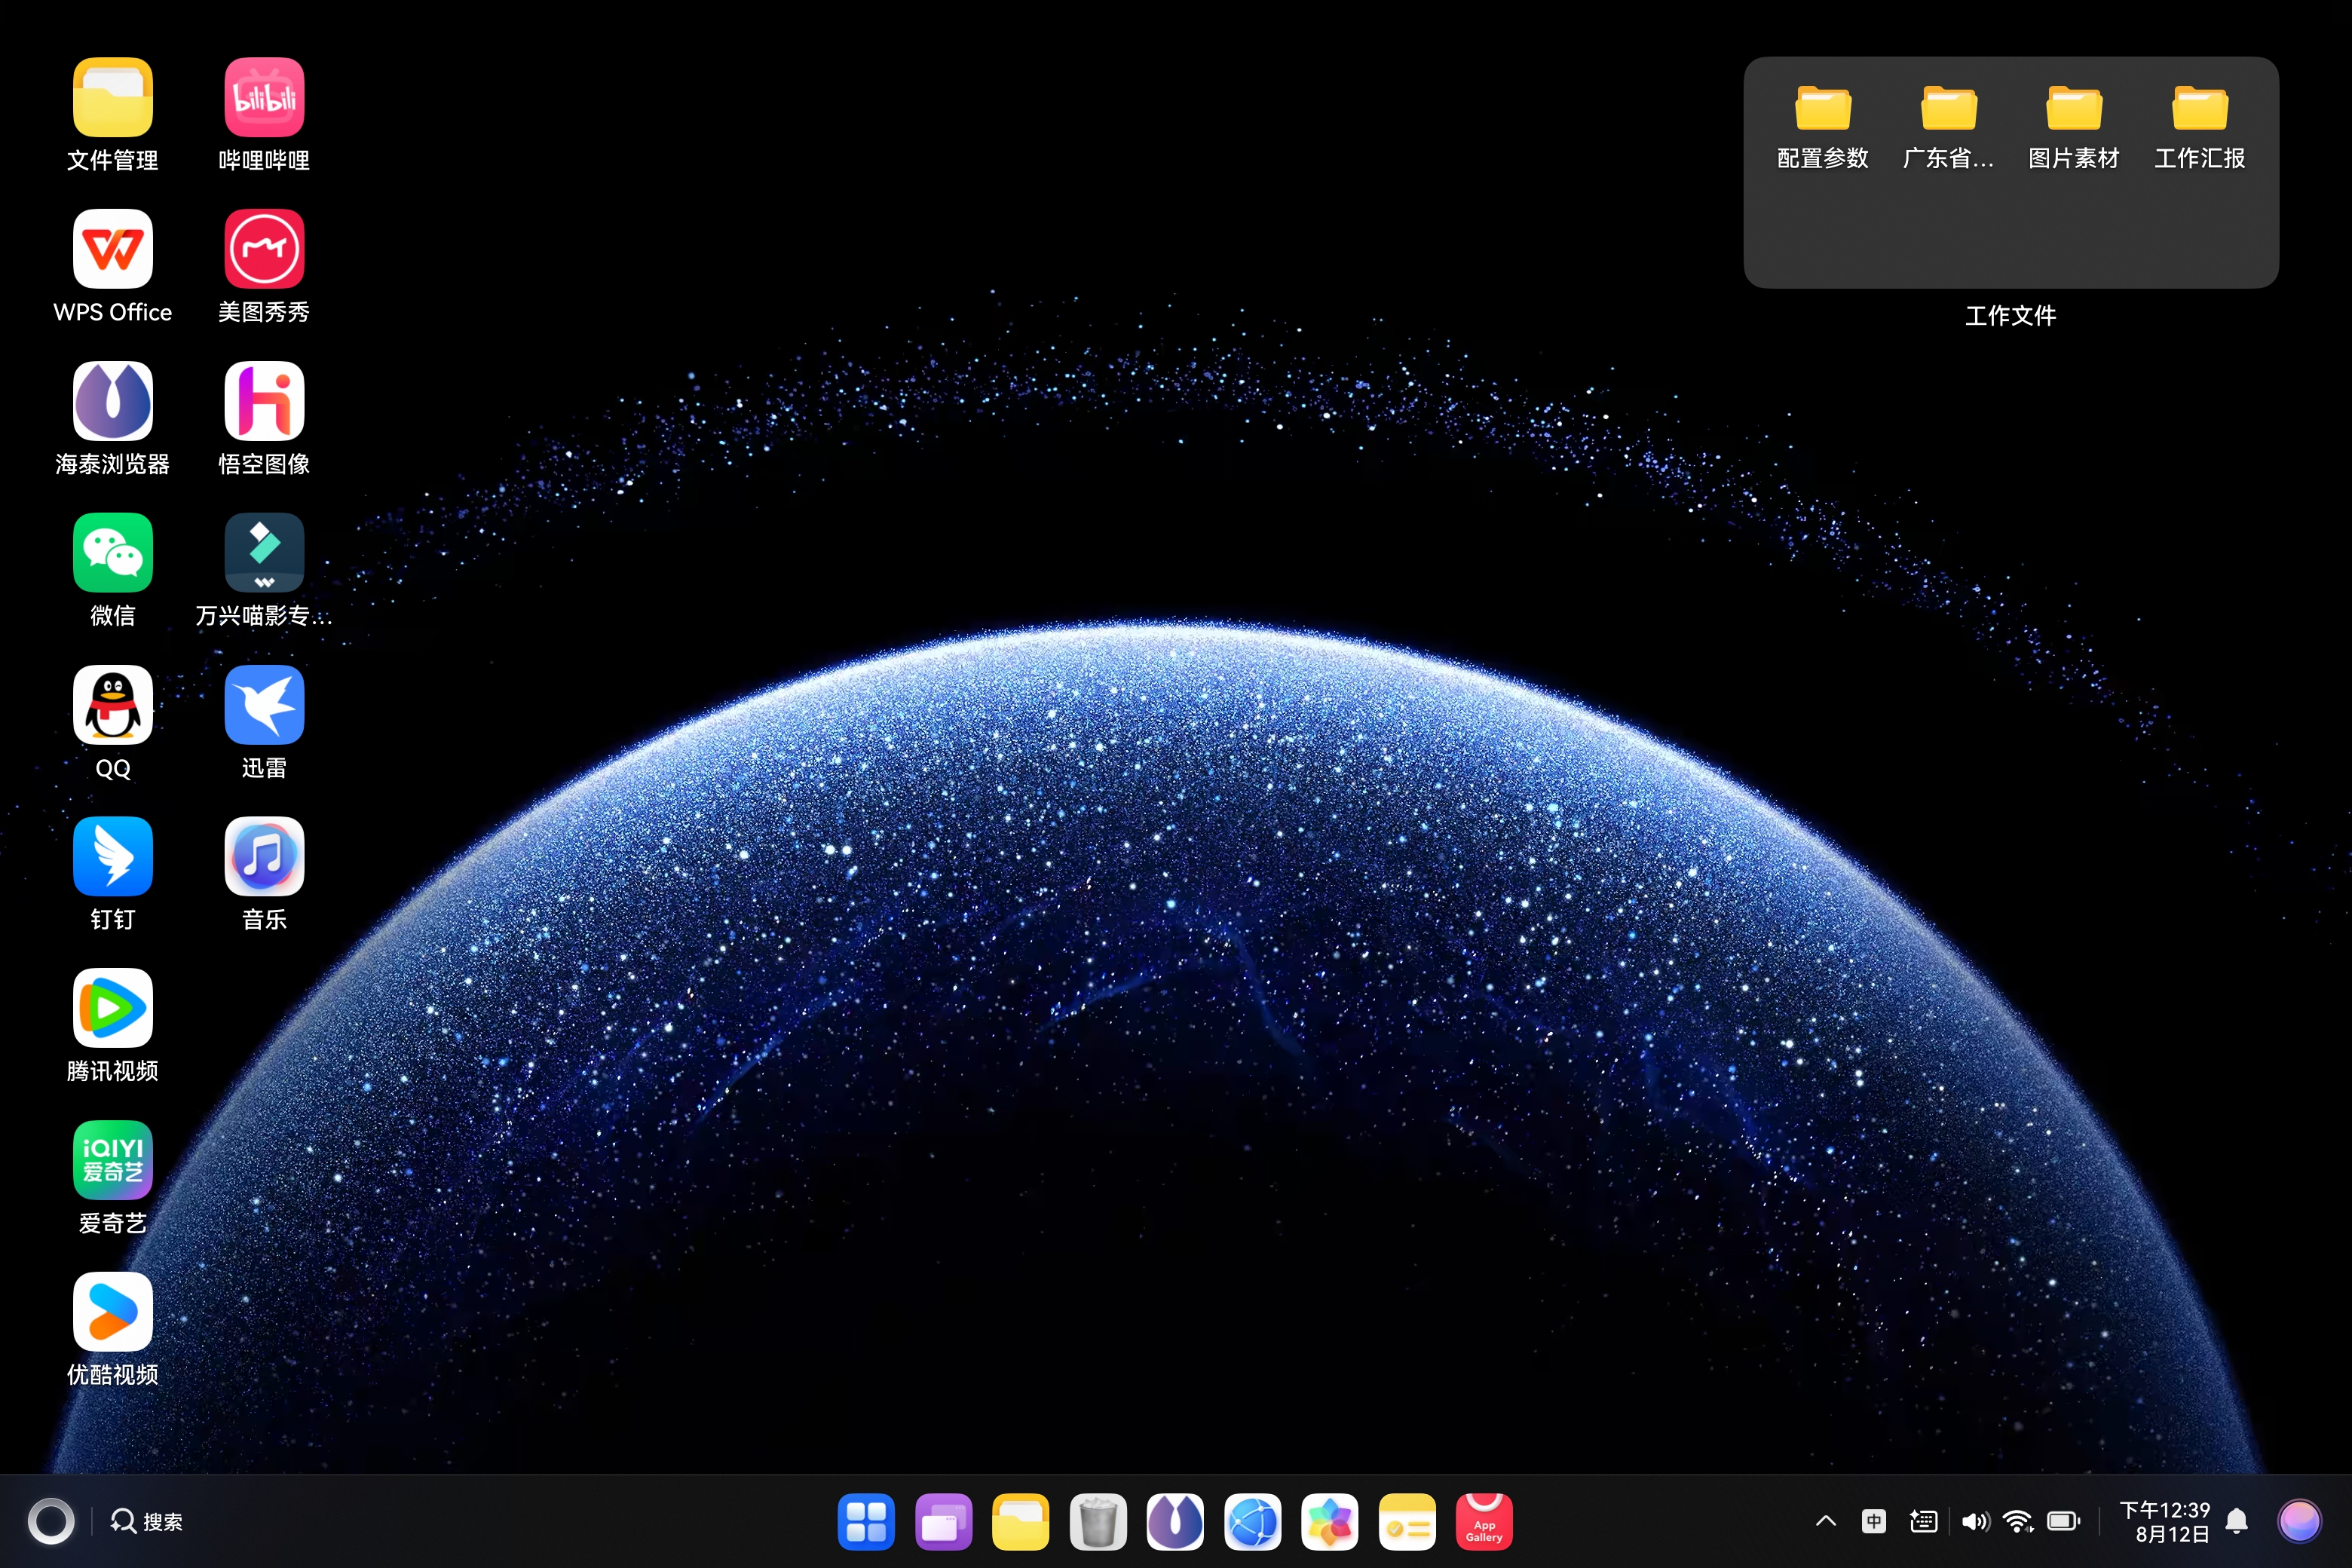Open the Wi-Fi network tray icon
Image resolution: width=2352 pixels, height=1568 pixels.
(2018, 1522)
